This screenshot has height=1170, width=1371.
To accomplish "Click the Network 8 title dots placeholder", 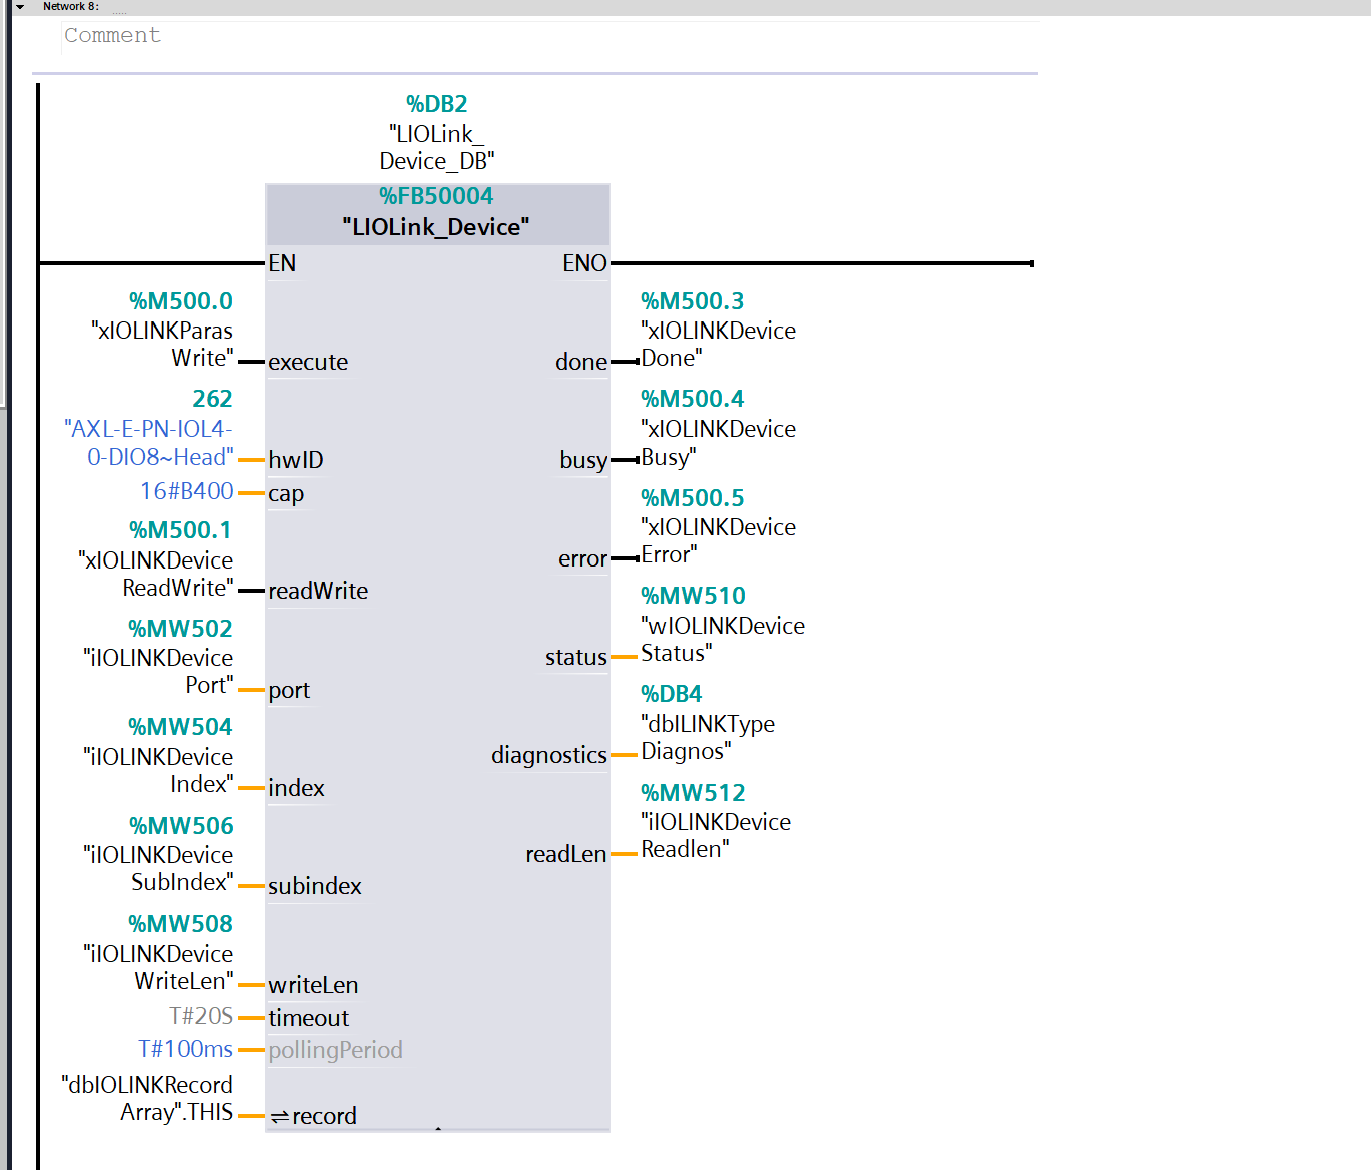I will click(x=119, y=11).
